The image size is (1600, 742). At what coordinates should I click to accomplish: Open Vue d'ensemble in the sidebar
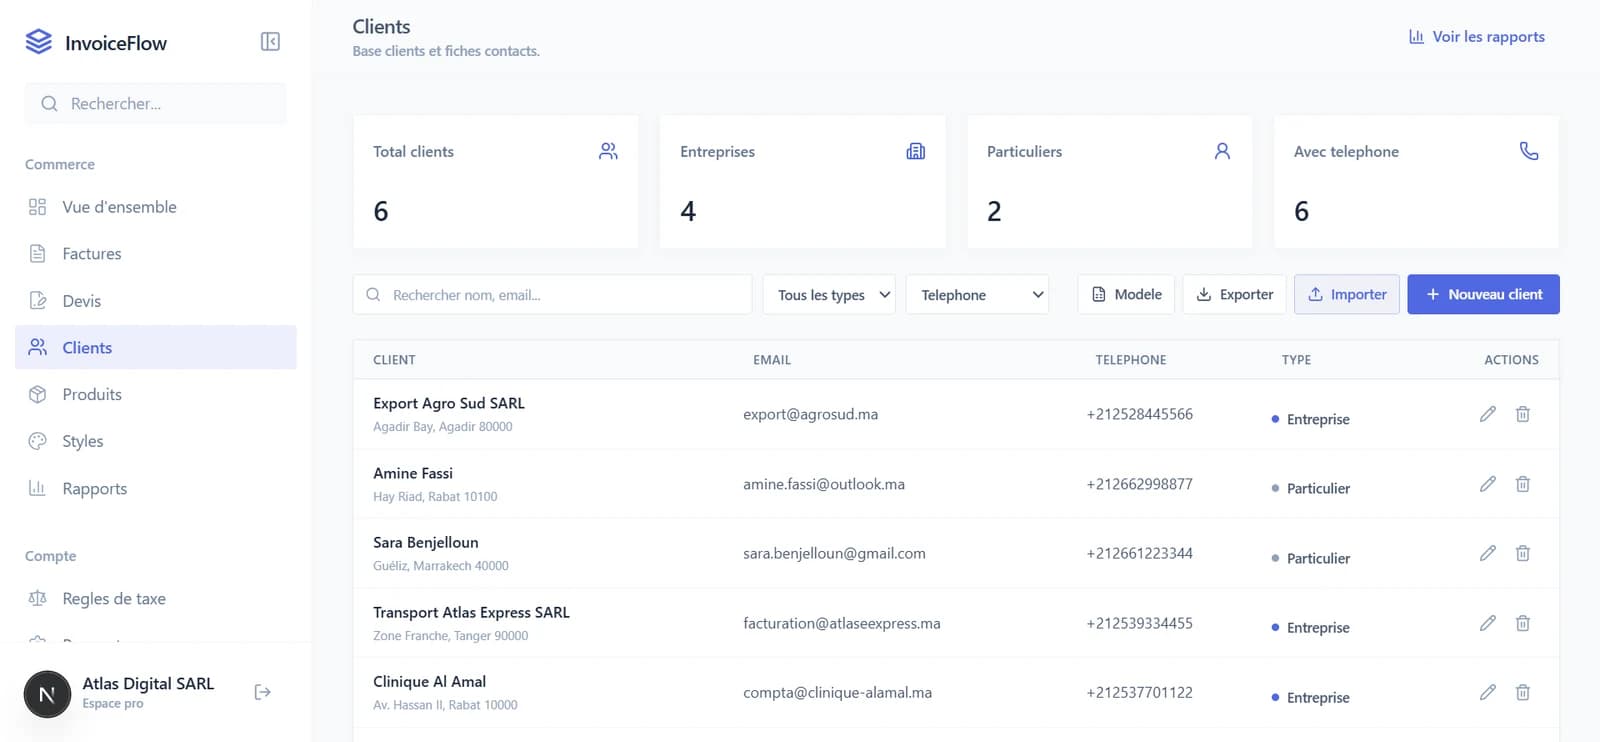coord(156,207)
